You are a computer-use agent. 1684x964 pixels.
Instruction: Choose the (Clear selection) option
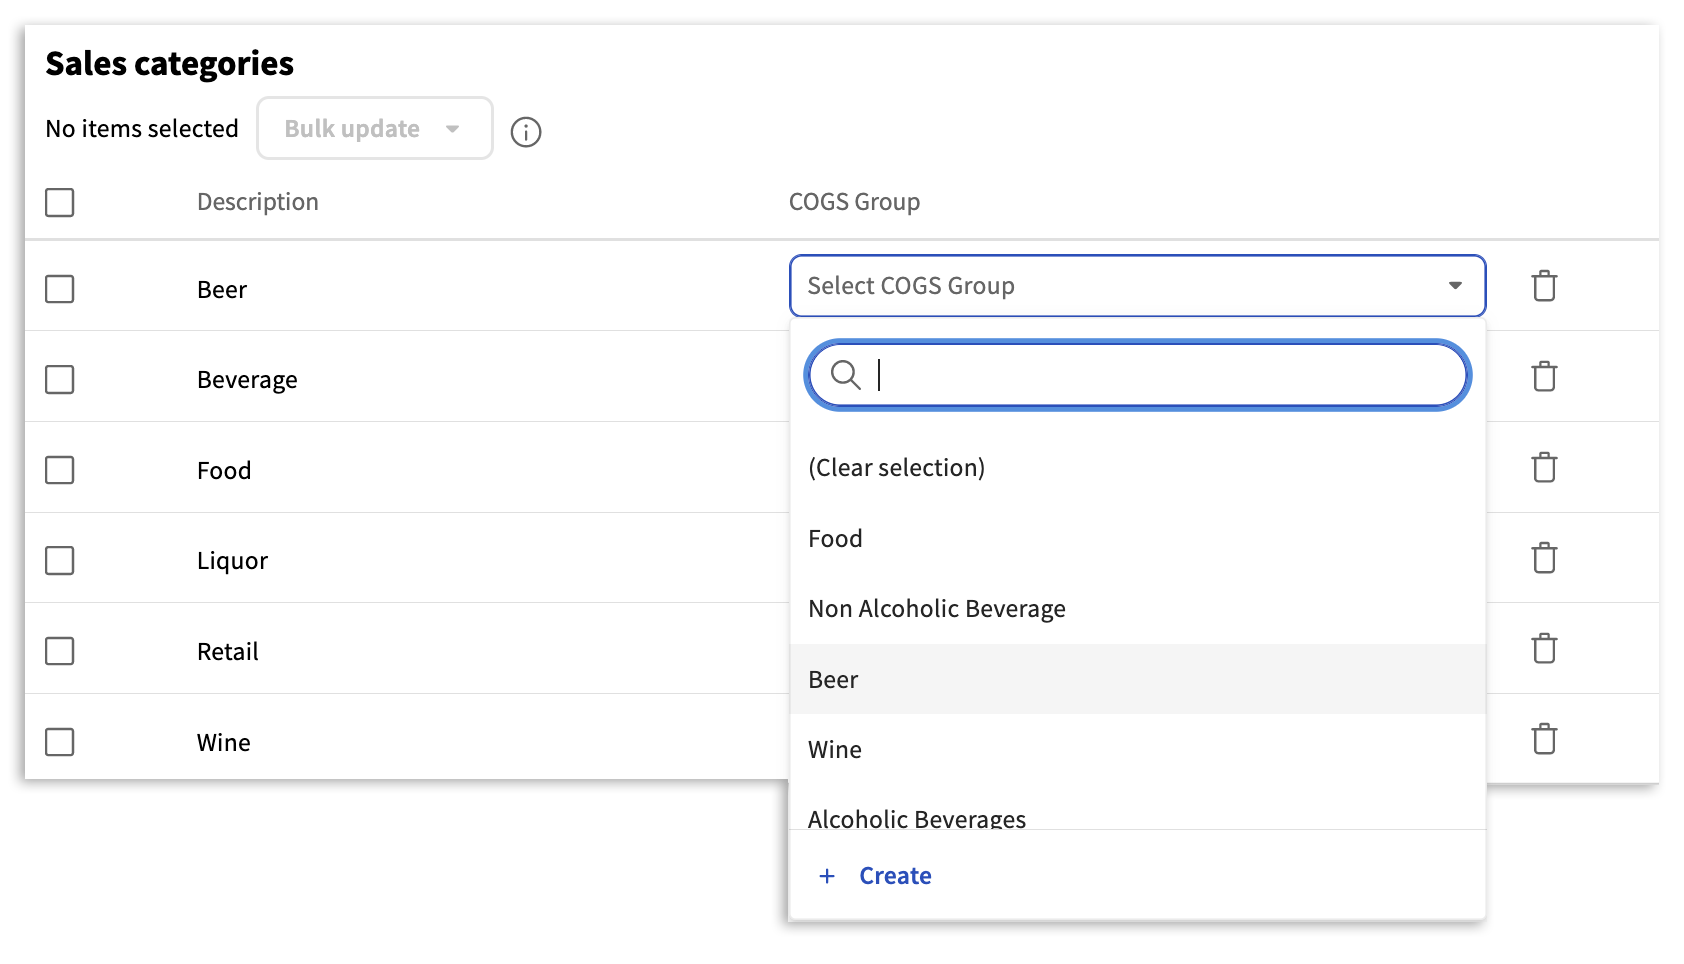896,468
